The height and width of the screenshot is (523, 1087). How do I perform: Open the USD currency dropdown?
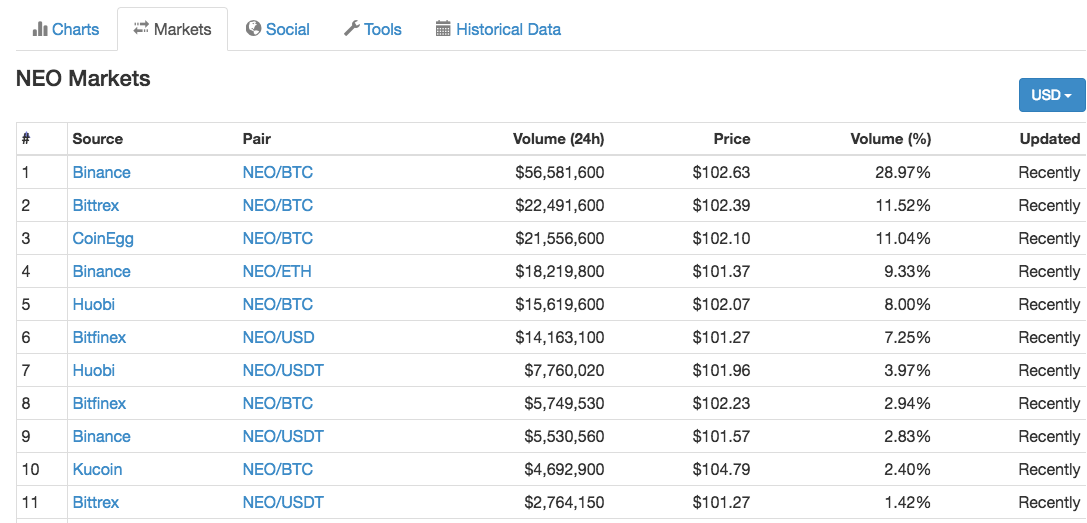1051,95
